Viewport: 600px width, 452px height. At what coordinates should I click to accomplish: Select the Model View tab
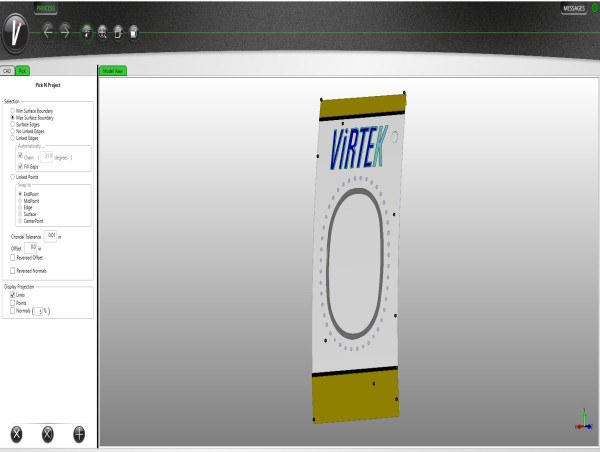pos(112,71)
